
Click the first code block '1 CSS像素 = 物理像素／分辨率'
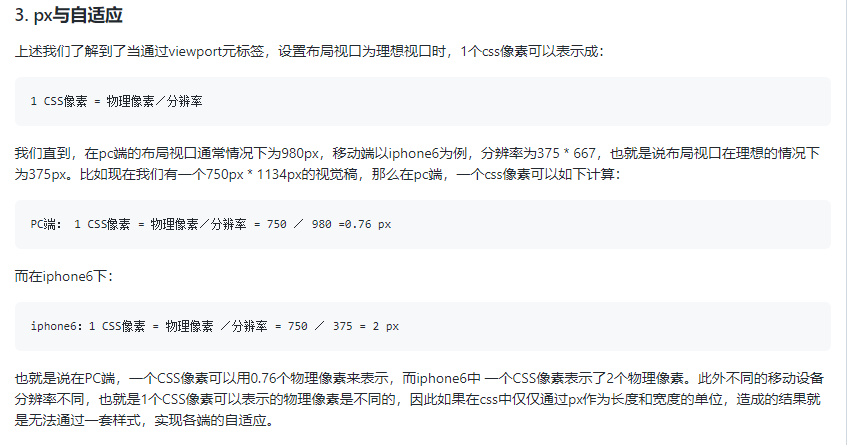tap(422, 102)
